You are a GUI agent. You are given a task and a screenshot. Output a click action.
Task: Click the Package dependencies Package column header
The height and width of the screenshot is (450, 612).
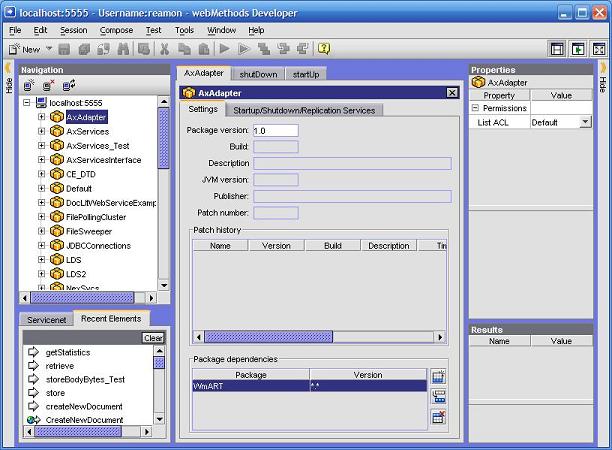click(x=251, y=375)
